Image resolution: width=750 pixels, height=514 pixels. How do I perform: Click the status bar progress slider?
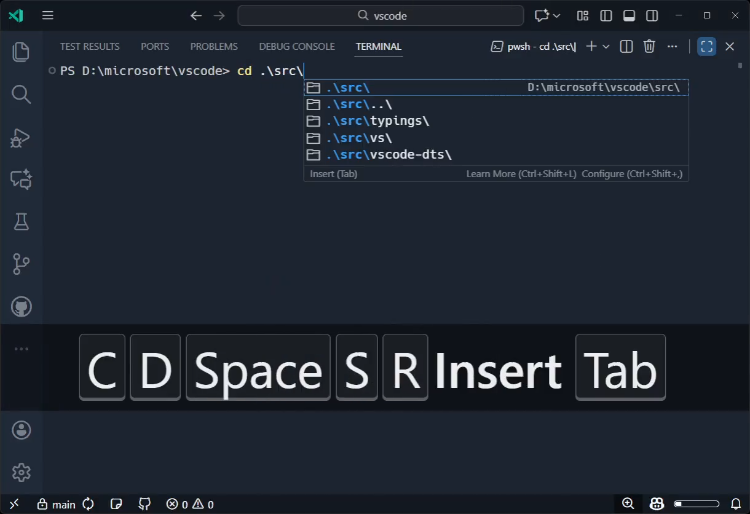click(696, 503)
